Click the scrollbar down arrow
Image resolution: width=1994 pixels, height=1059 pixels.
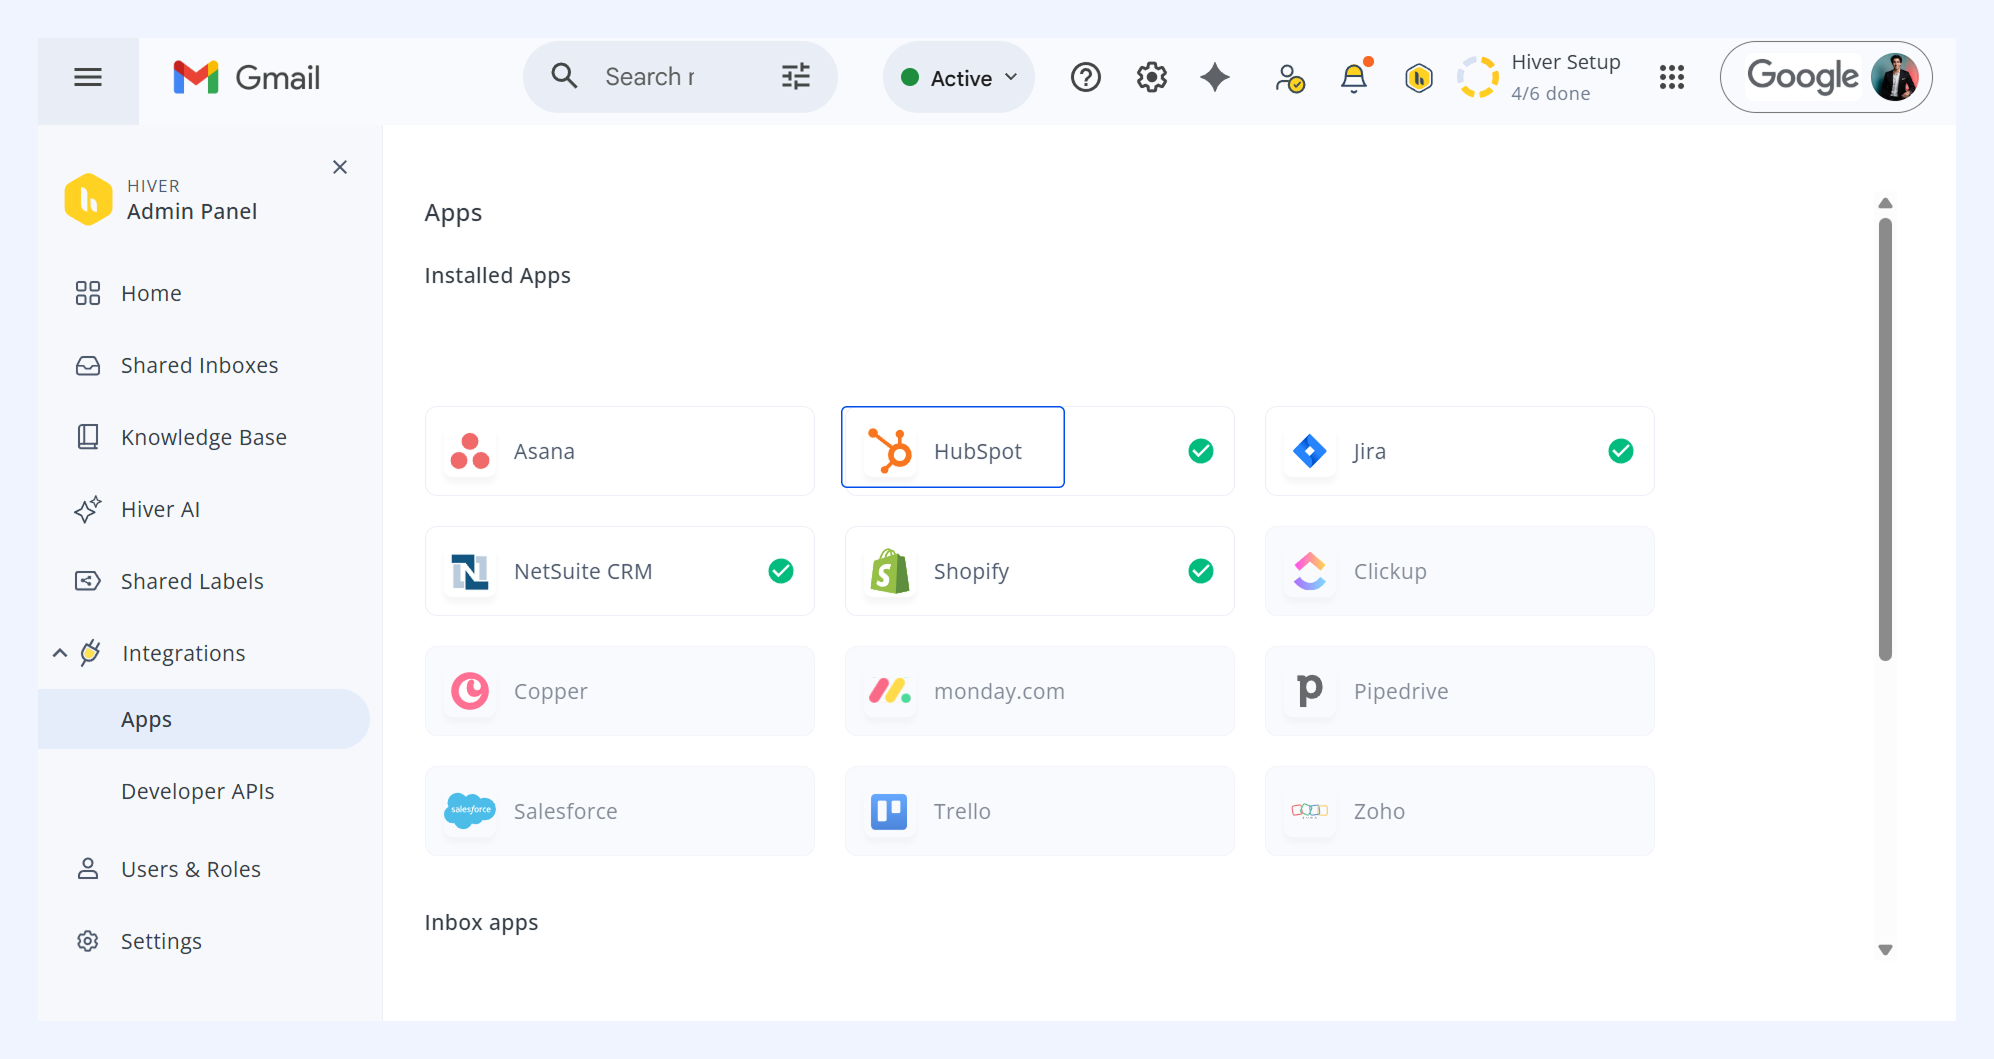1885,950
